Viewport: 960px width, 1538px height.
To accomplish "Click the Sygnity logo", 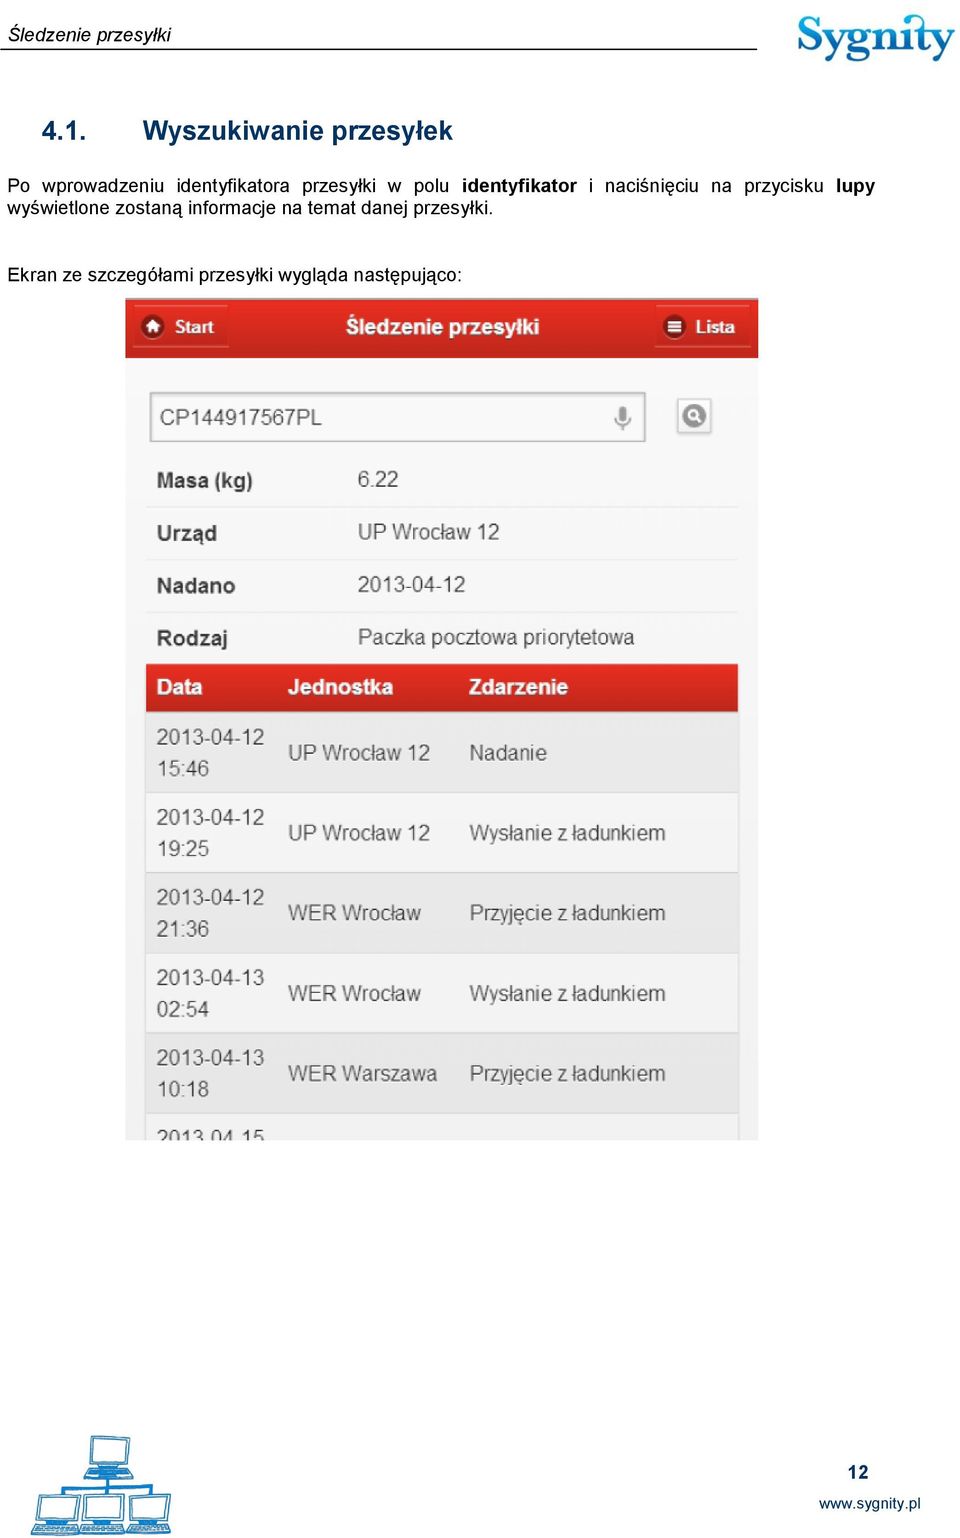I will click(x=875, y=38).
